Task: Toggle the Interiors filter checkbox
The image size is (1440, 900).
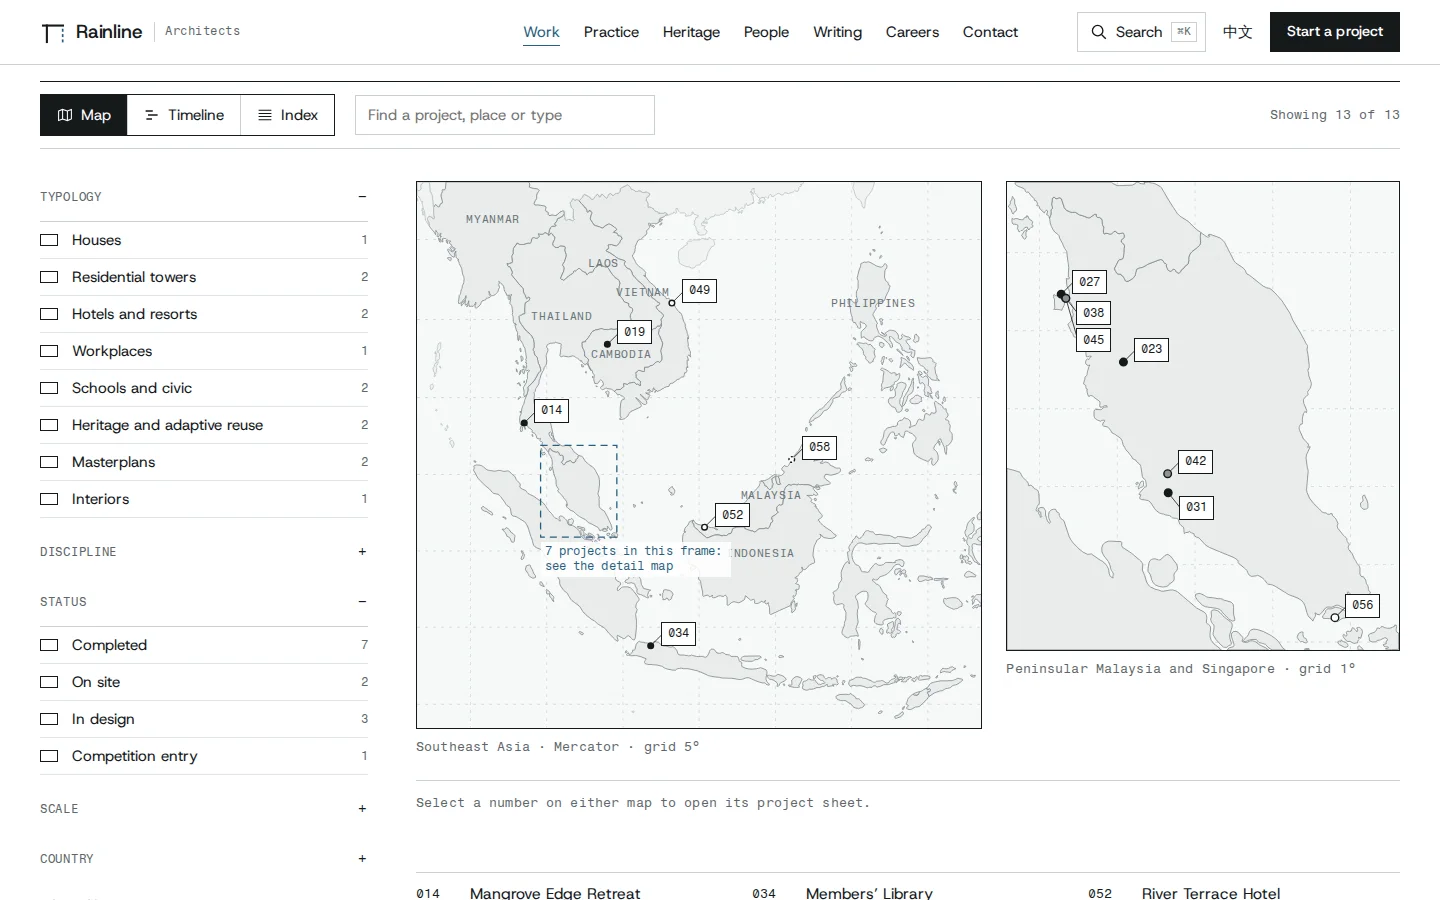Action: click(x=49, y=499)
